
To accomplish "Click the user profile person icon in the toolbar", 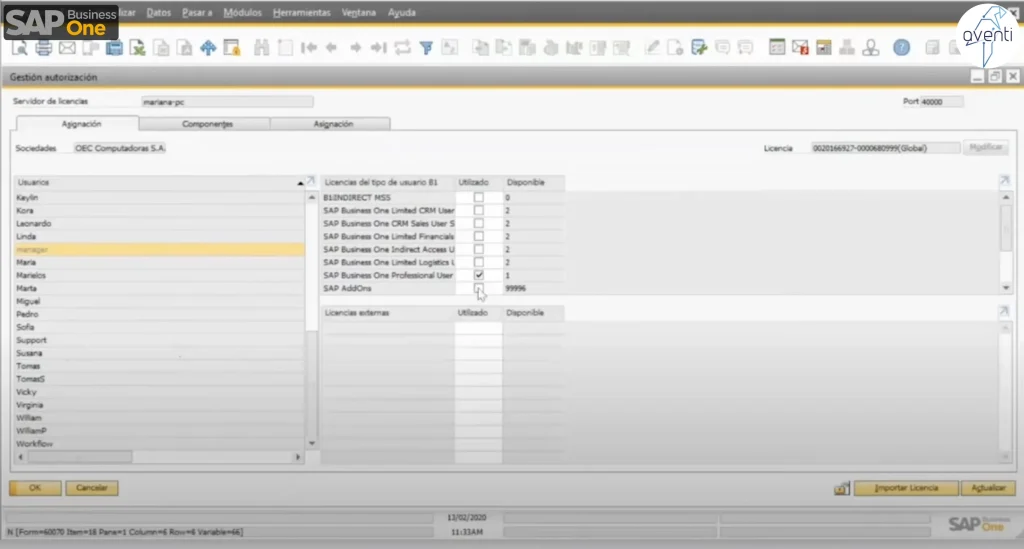I will coord(871,48).
